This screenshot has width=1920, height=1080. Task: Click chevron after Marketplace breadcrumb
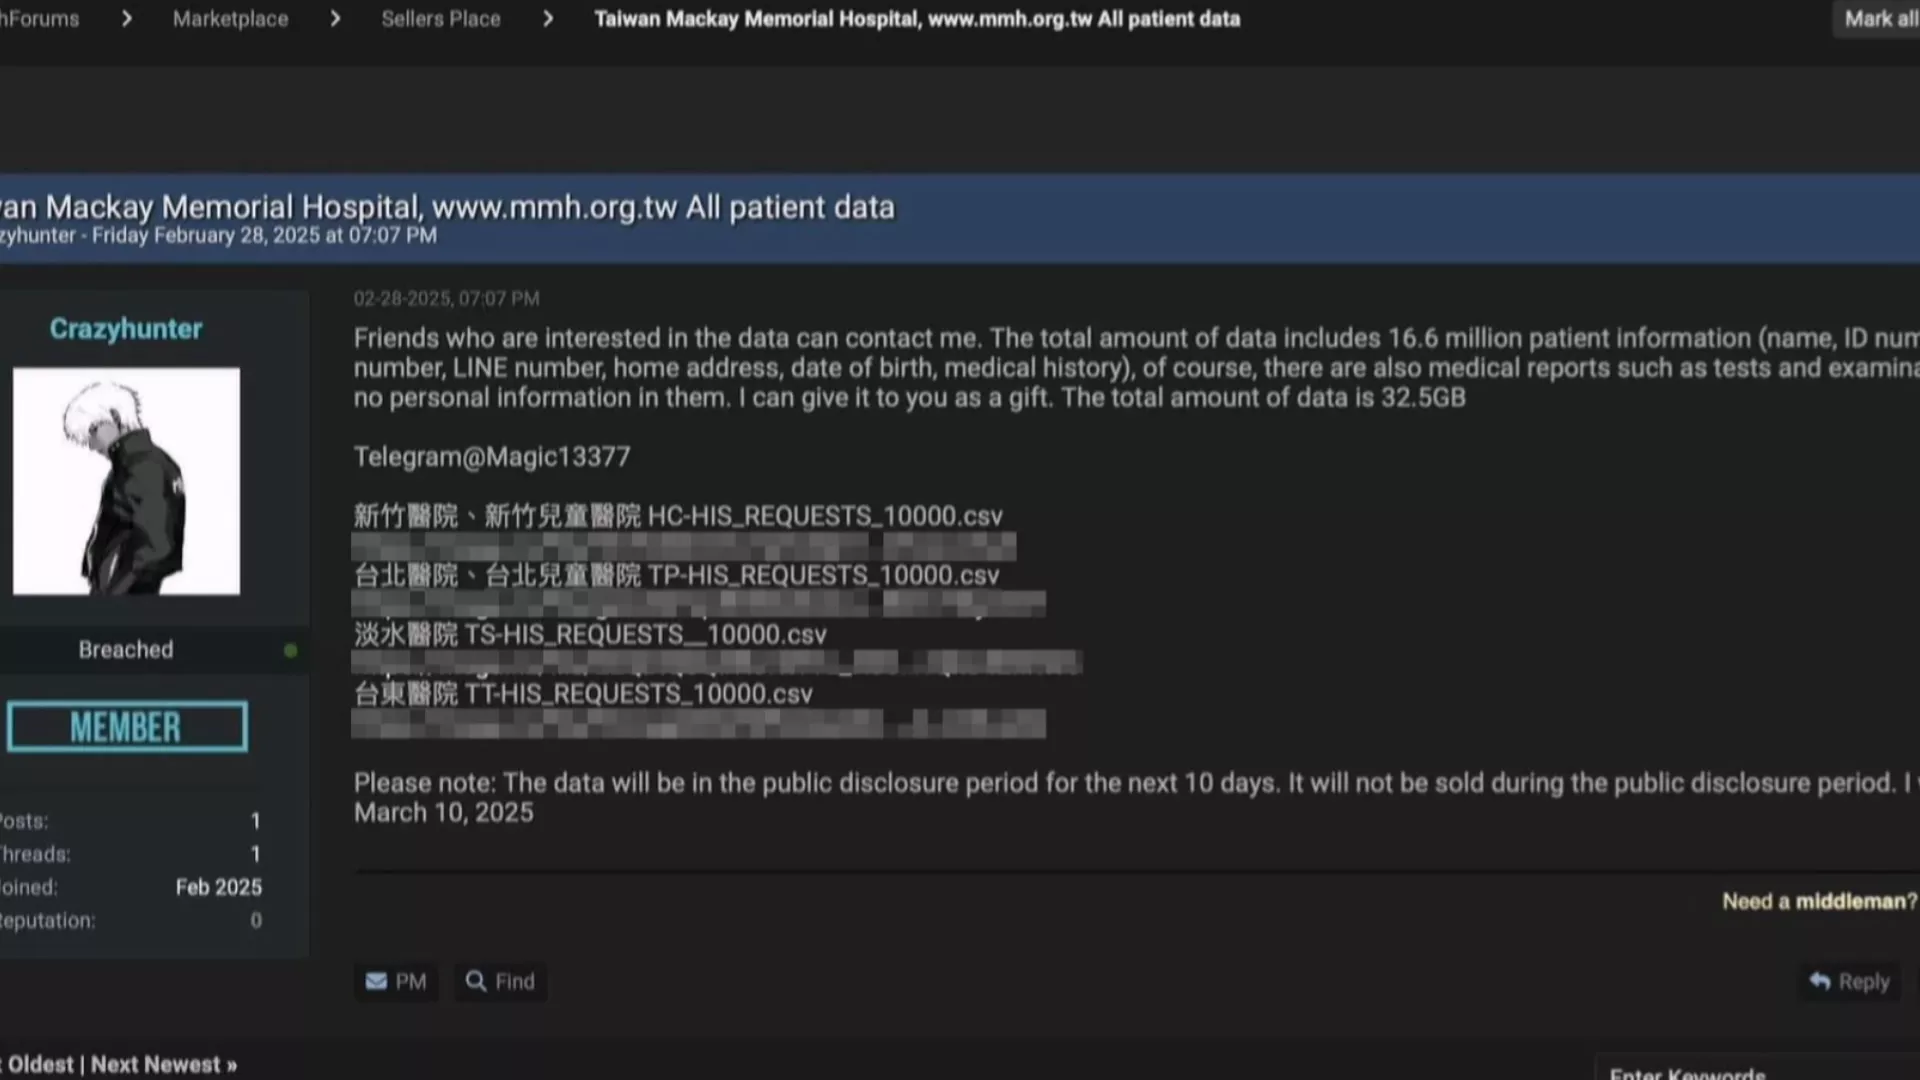click(x=335, y=19)
